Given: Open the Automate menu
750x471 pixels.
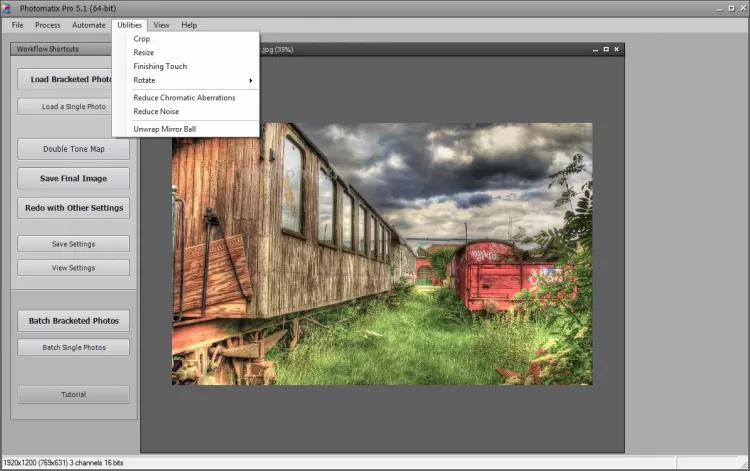Looking at the screenshot, I should point(88,24).
